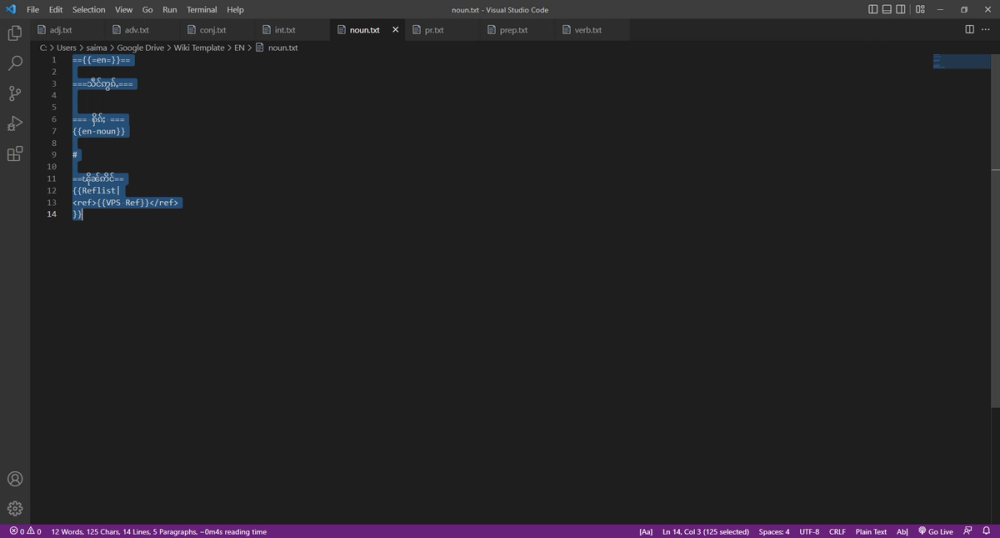Open the Run and Debug view
This screenshot has width=1000, height=538.
pyautogui.click(x=15, y=123)
